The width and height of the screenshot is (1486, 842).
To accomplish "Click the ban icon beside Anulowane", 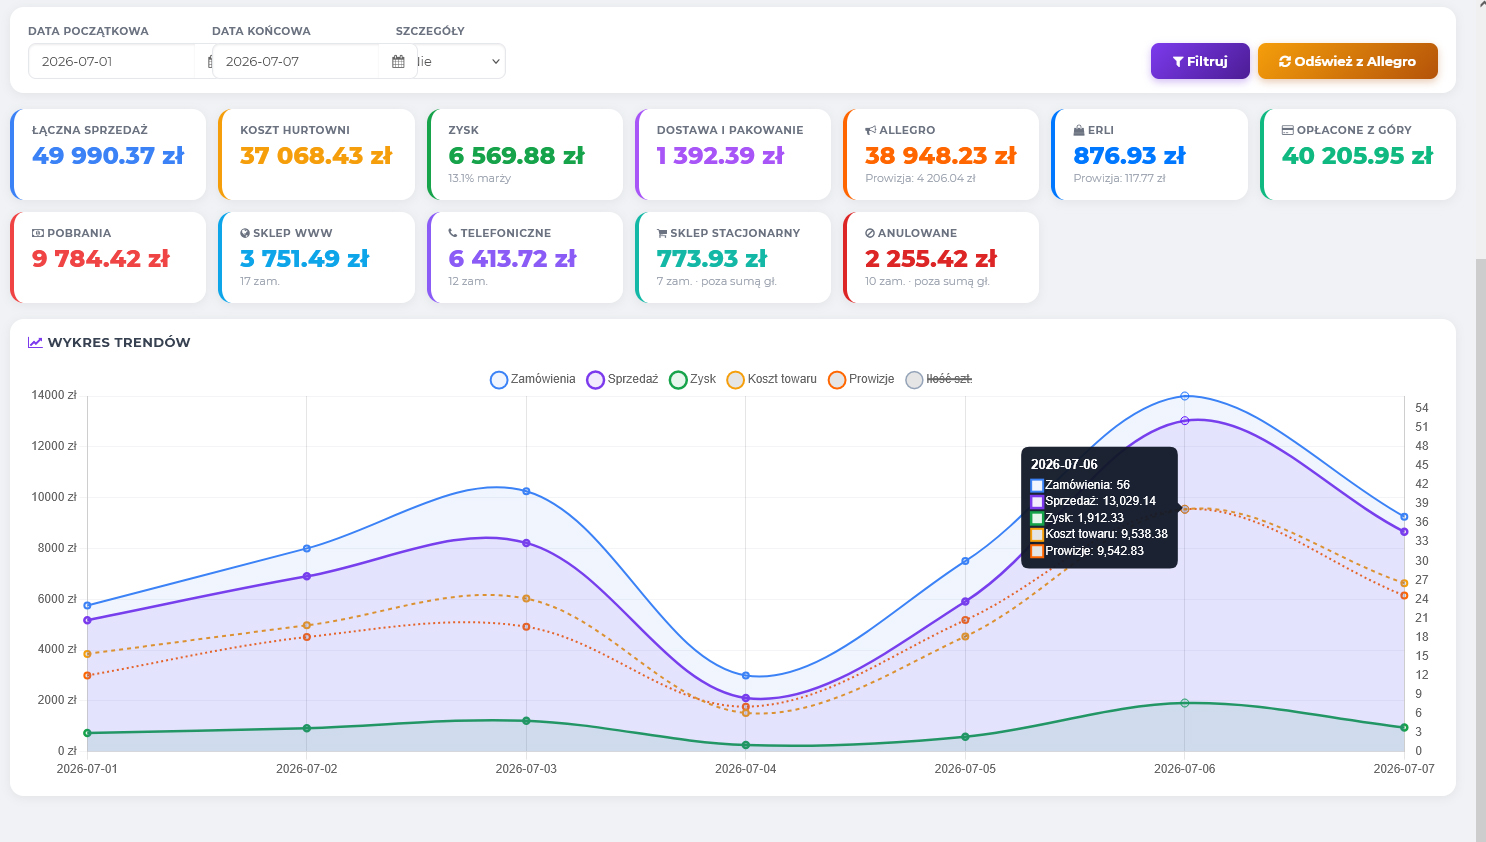I will [870, 233].
